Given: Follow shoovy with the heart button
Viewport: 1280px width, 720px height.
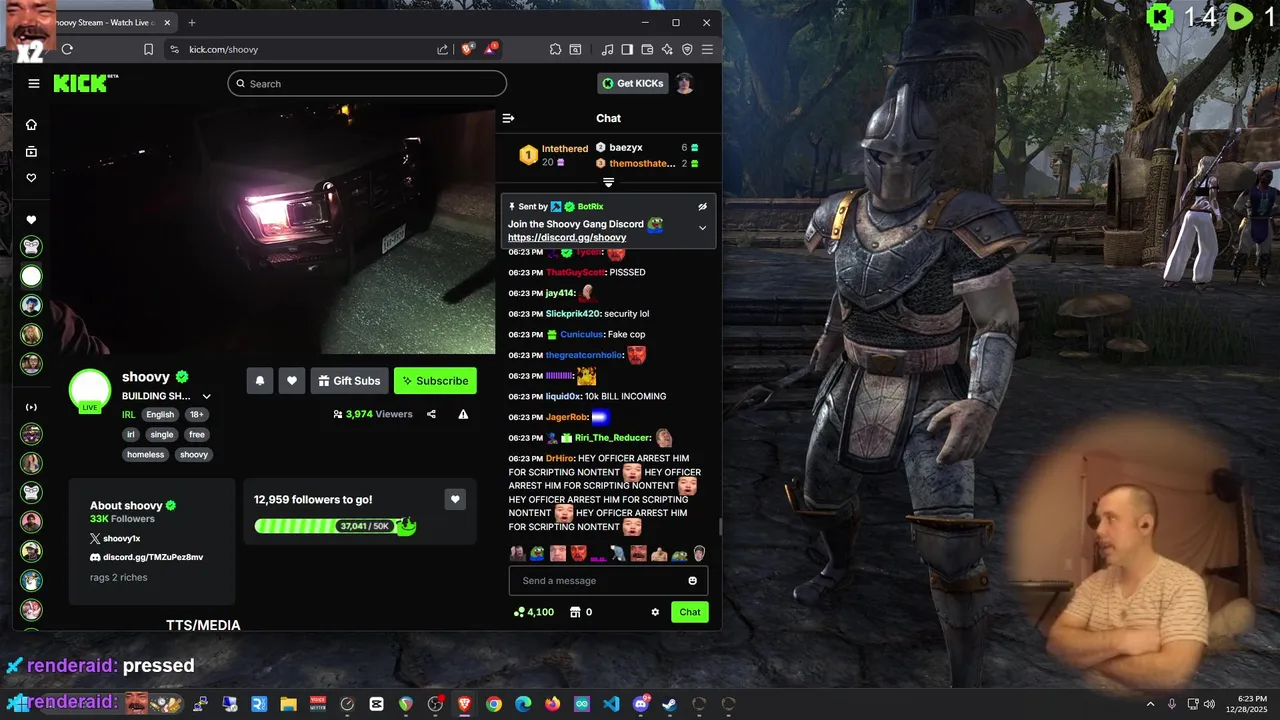Looking at the screenshot, I should click(292, 380).
